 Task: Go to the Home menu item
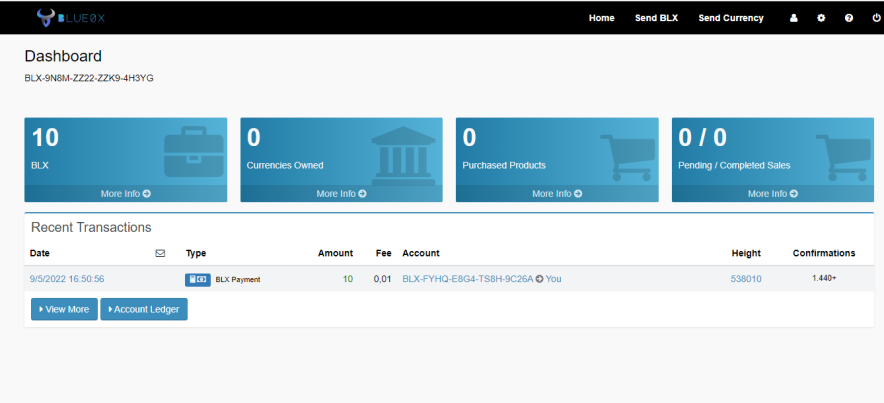click(602, 18)
